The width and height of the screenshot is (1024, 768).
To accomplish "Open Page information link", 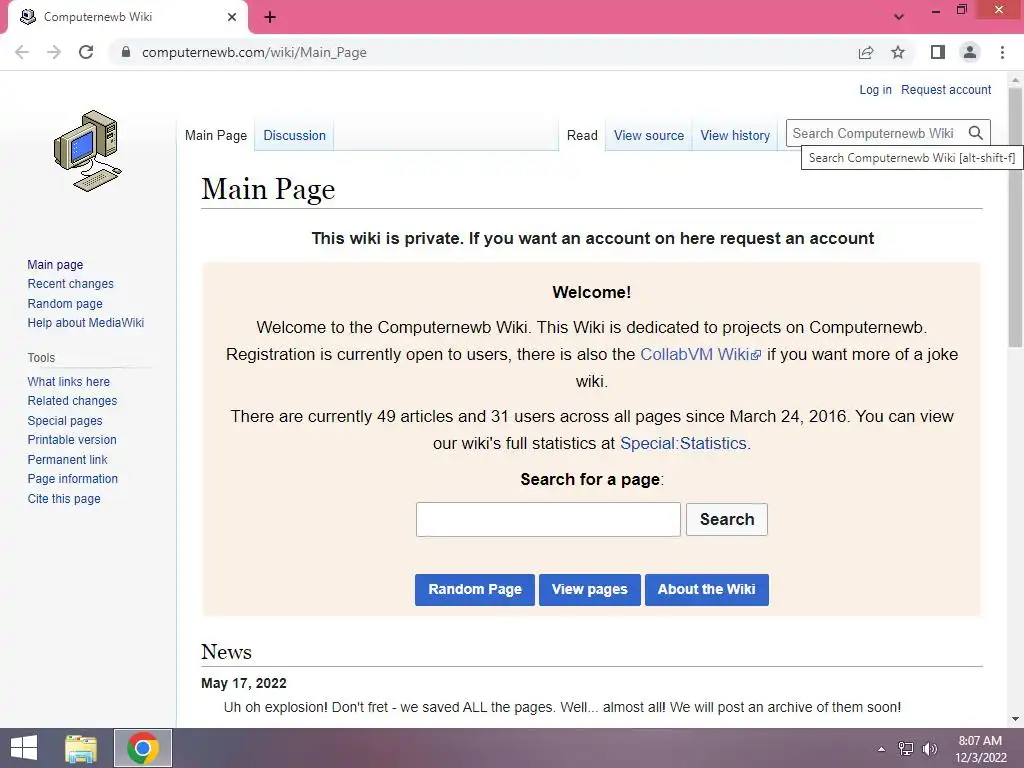I will coord(72,479).
